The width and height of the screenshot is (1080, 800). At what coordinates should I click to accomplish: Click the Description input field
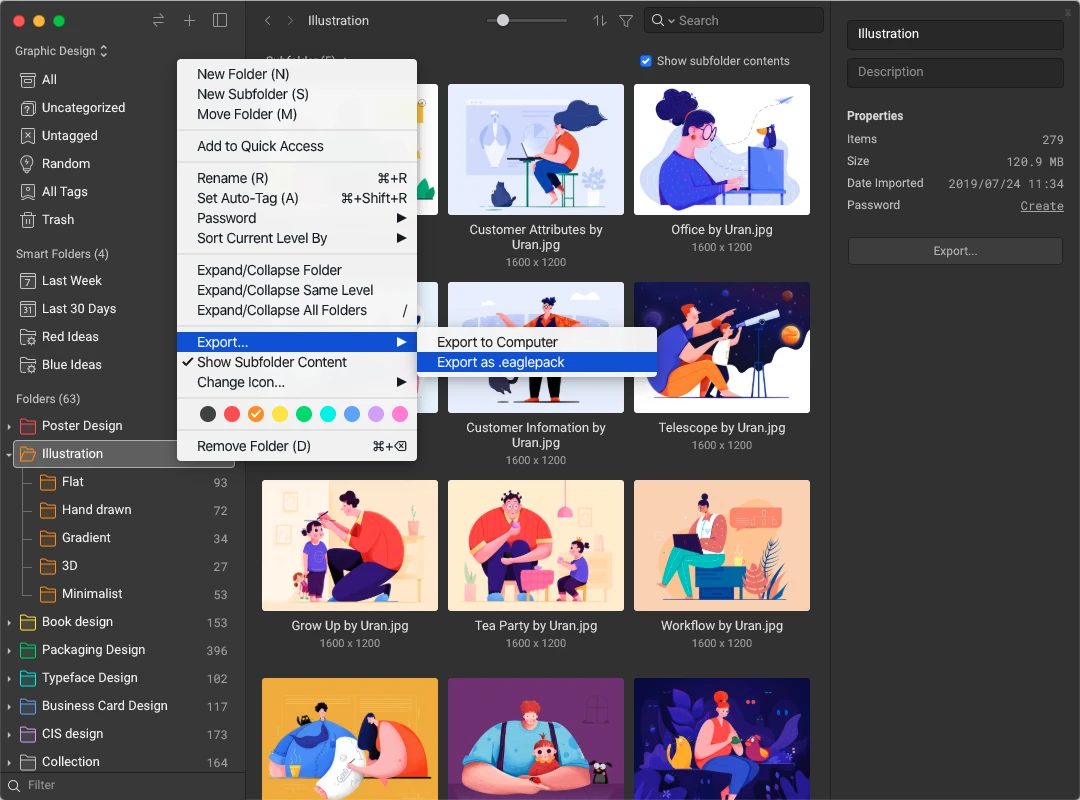coord(954,72)
